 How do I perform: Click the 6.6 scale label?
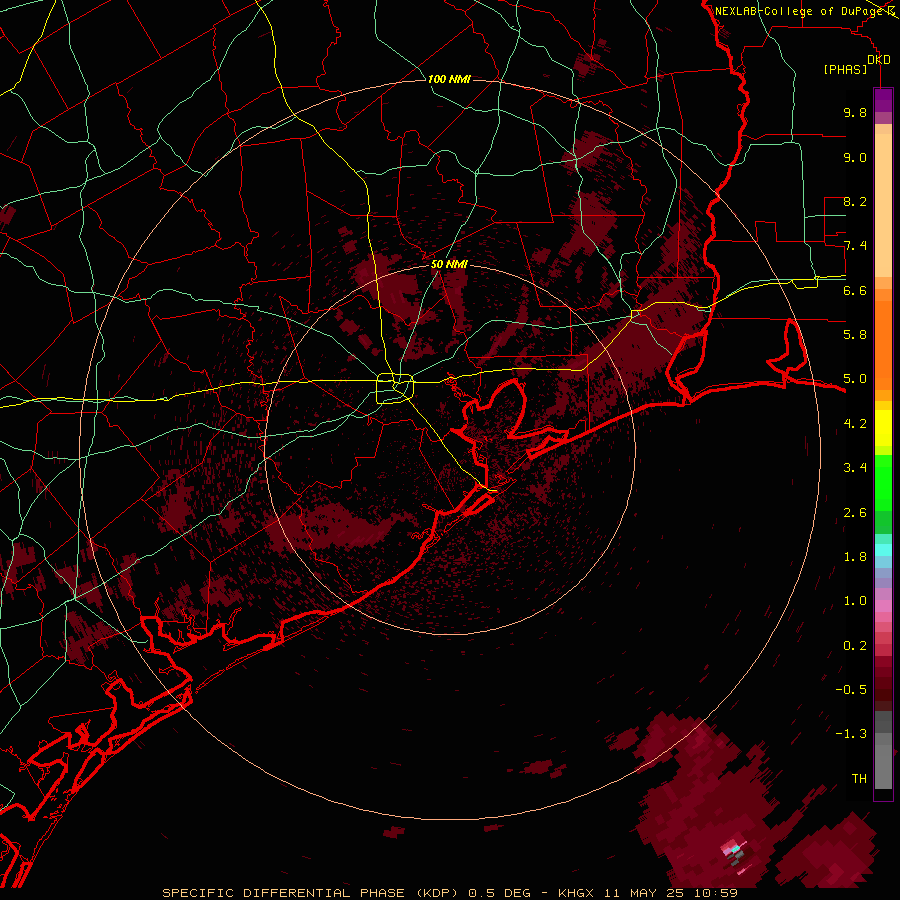[855, 290]
